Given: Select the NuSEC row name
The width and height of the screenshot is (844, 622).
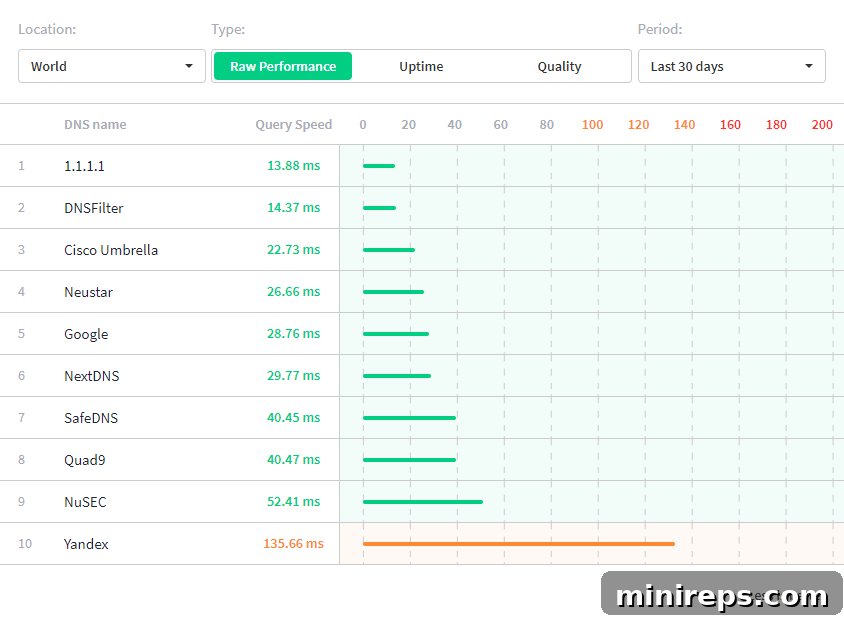Looking at the screenshot, I should [x=85, y=501].
